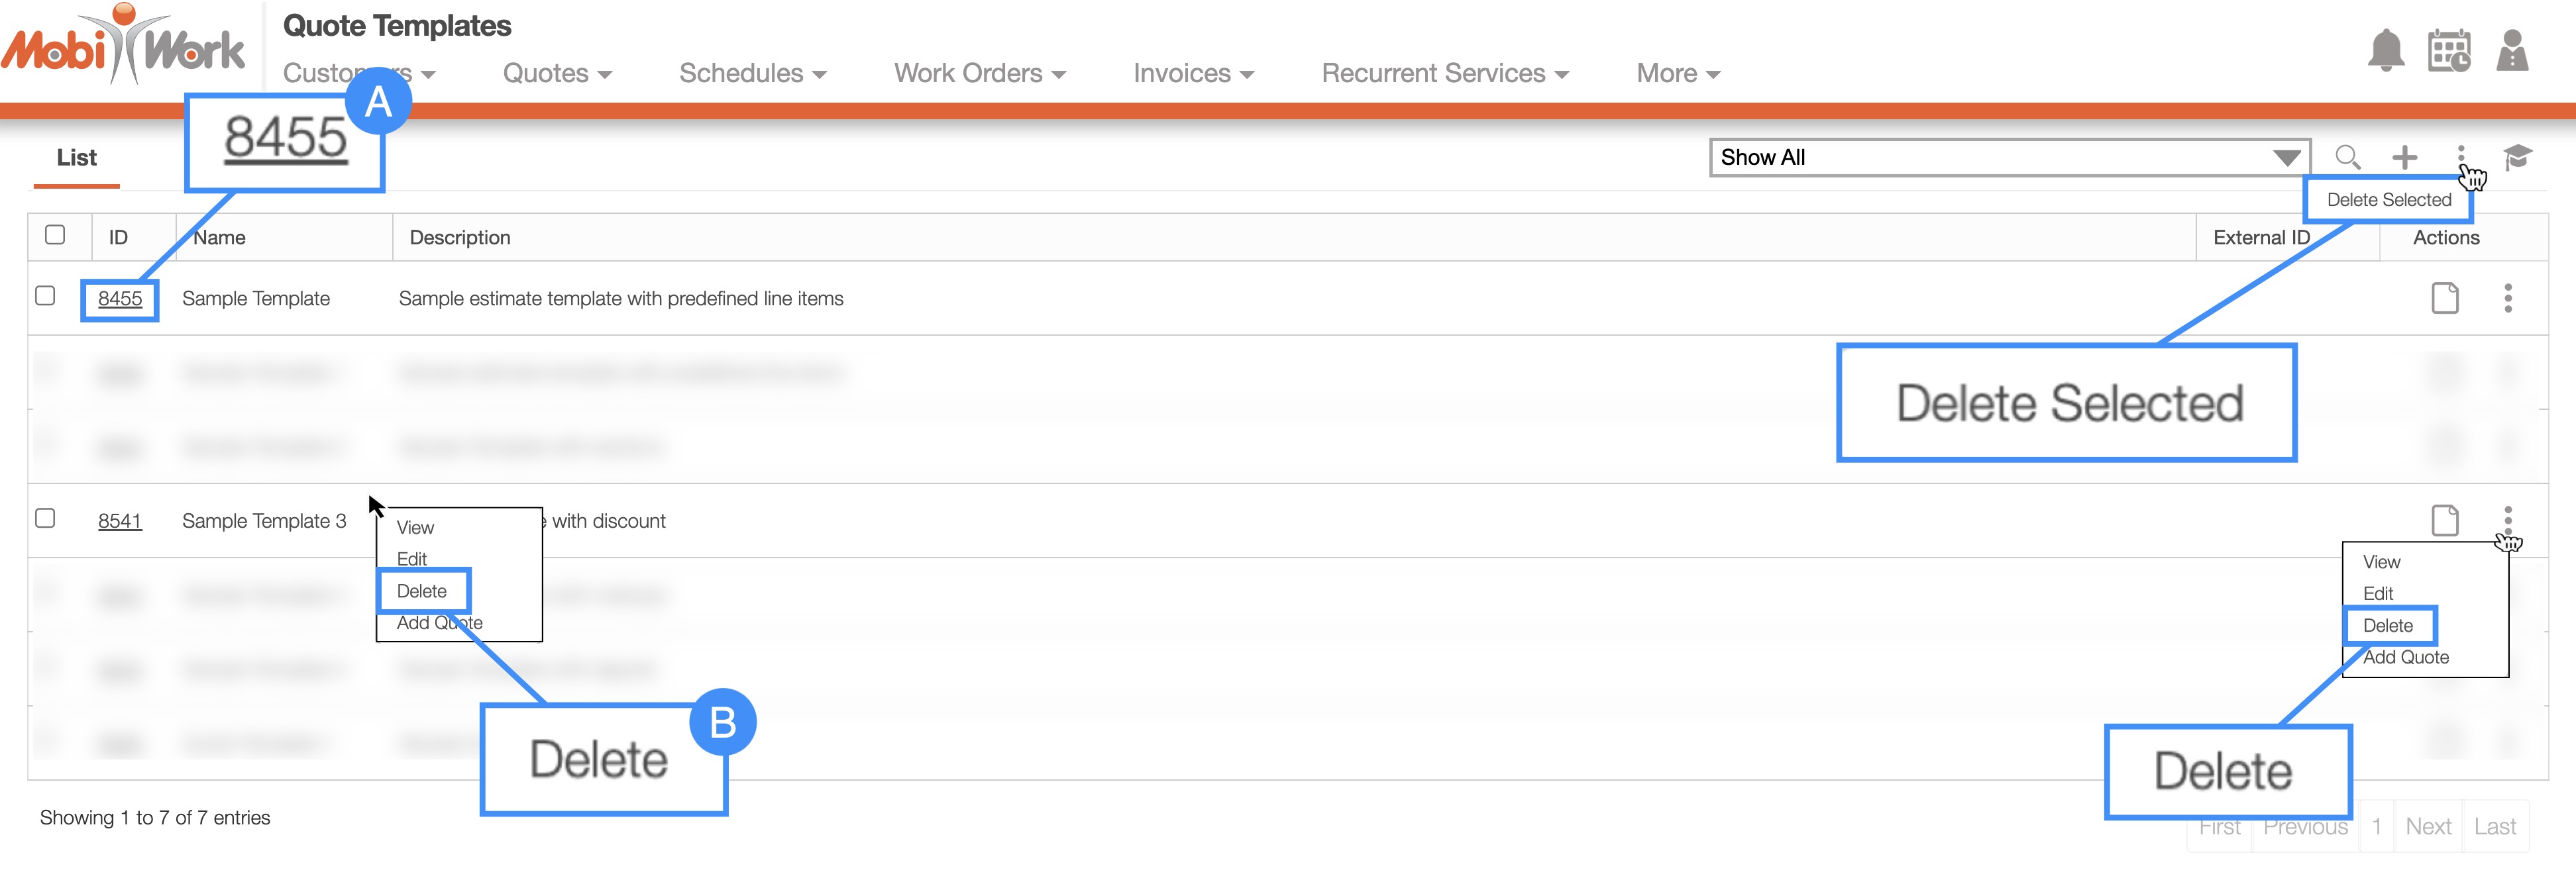Switch to the List tab

76,158
